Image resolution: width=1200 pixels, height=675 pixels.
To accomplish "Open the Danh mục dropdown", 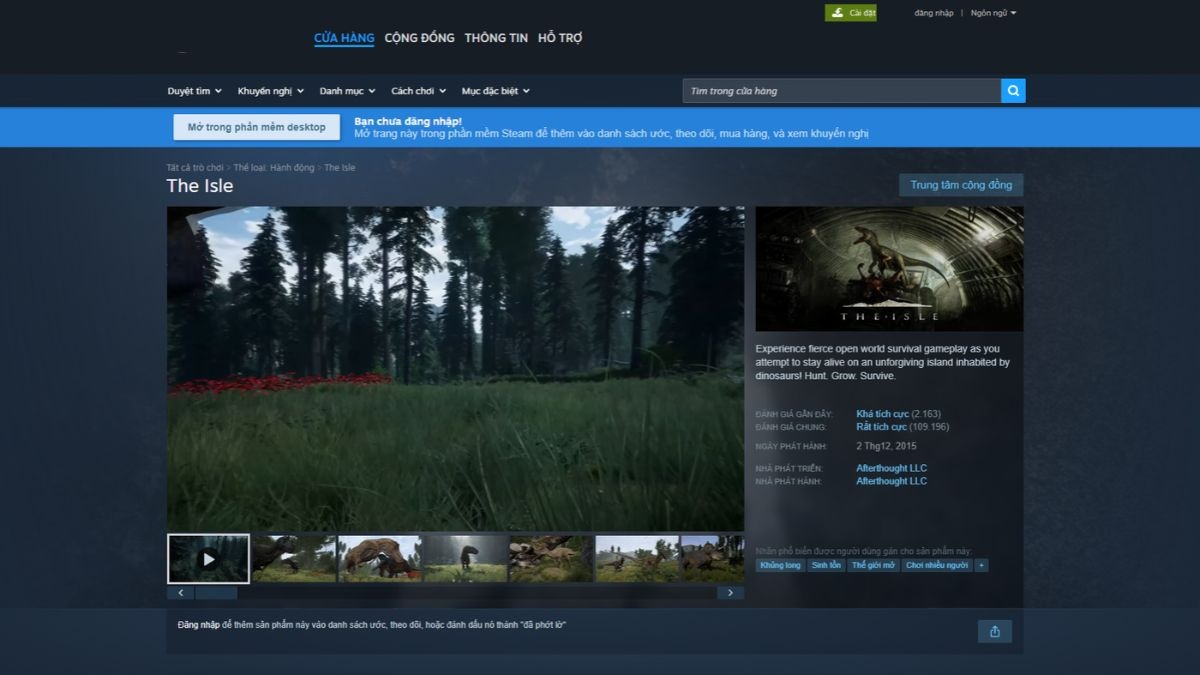I will (x=347, y=91).
